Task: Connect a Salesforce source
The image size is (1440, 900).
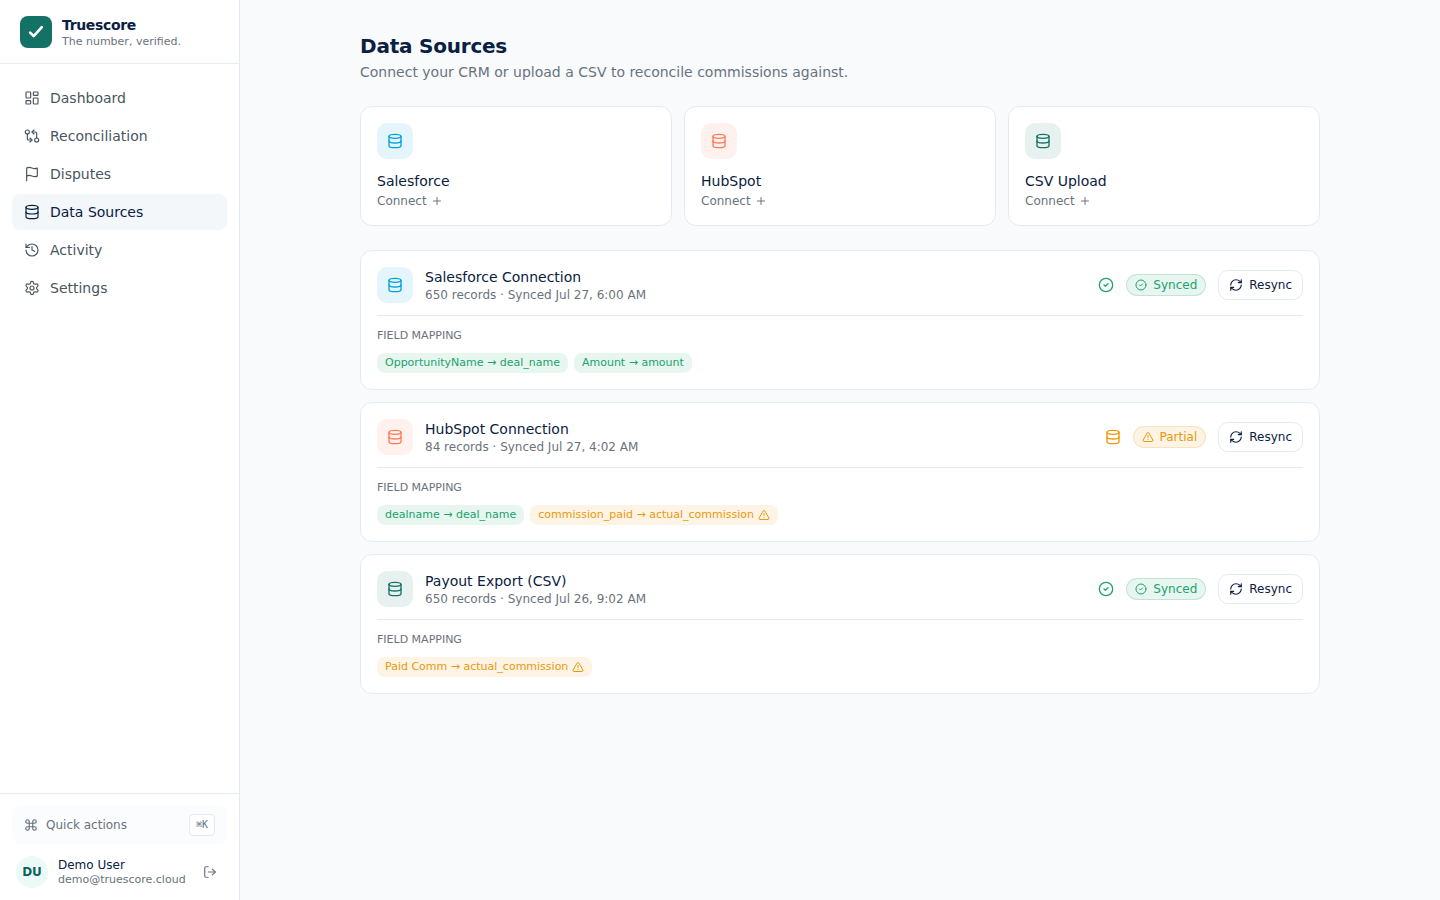Action: point(409,201)
